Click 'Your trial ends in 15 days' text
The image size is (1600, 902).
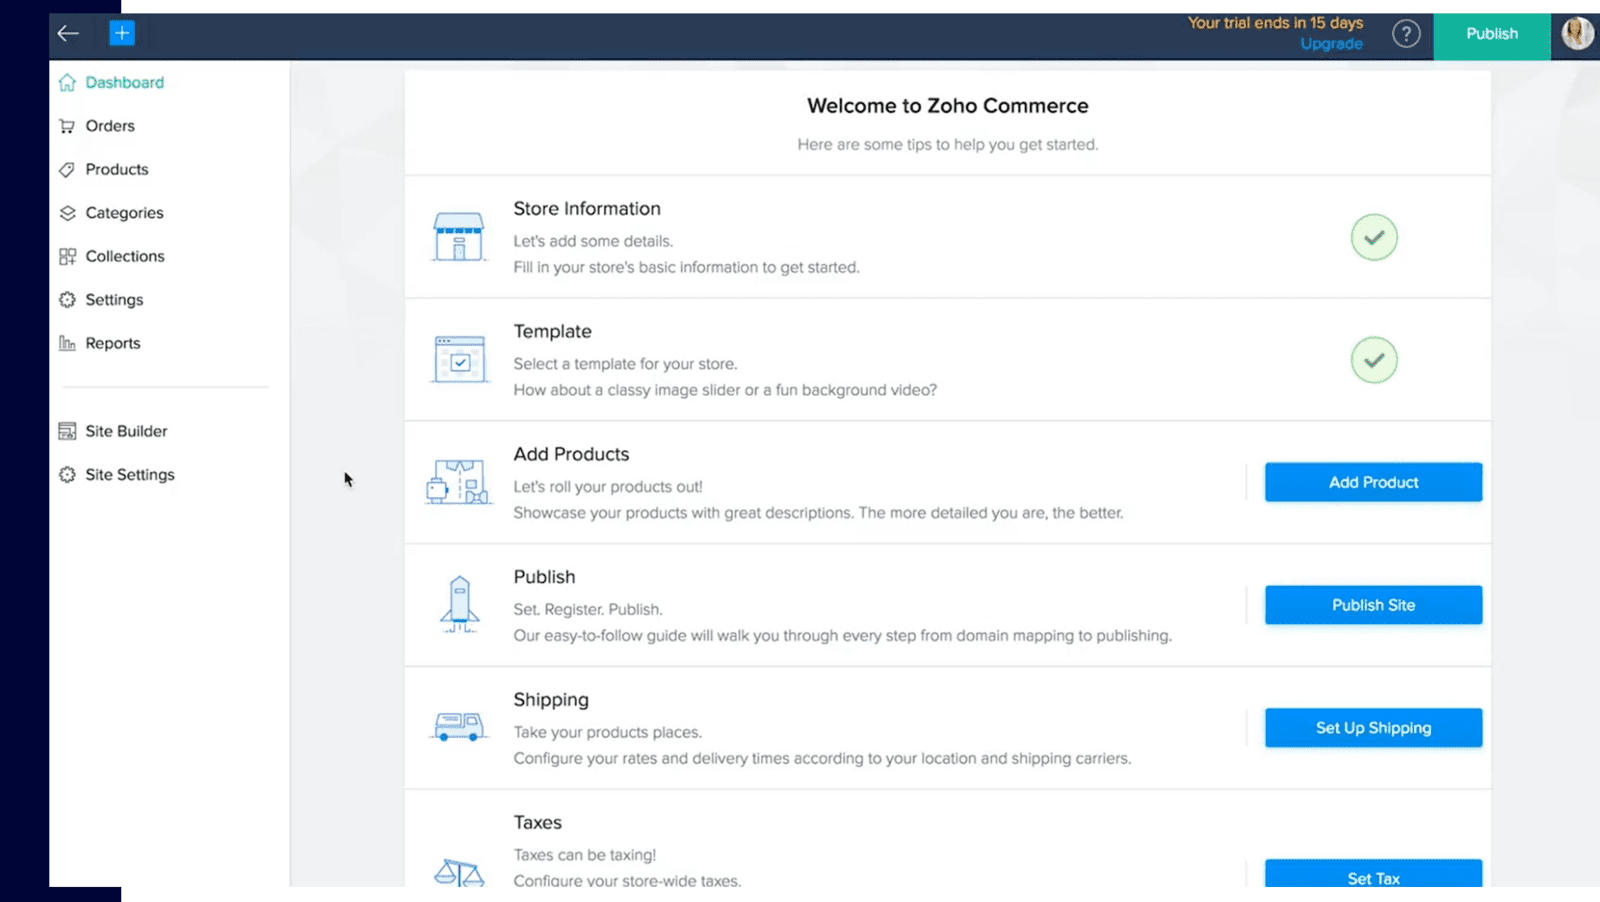(x=1275, y=23)
